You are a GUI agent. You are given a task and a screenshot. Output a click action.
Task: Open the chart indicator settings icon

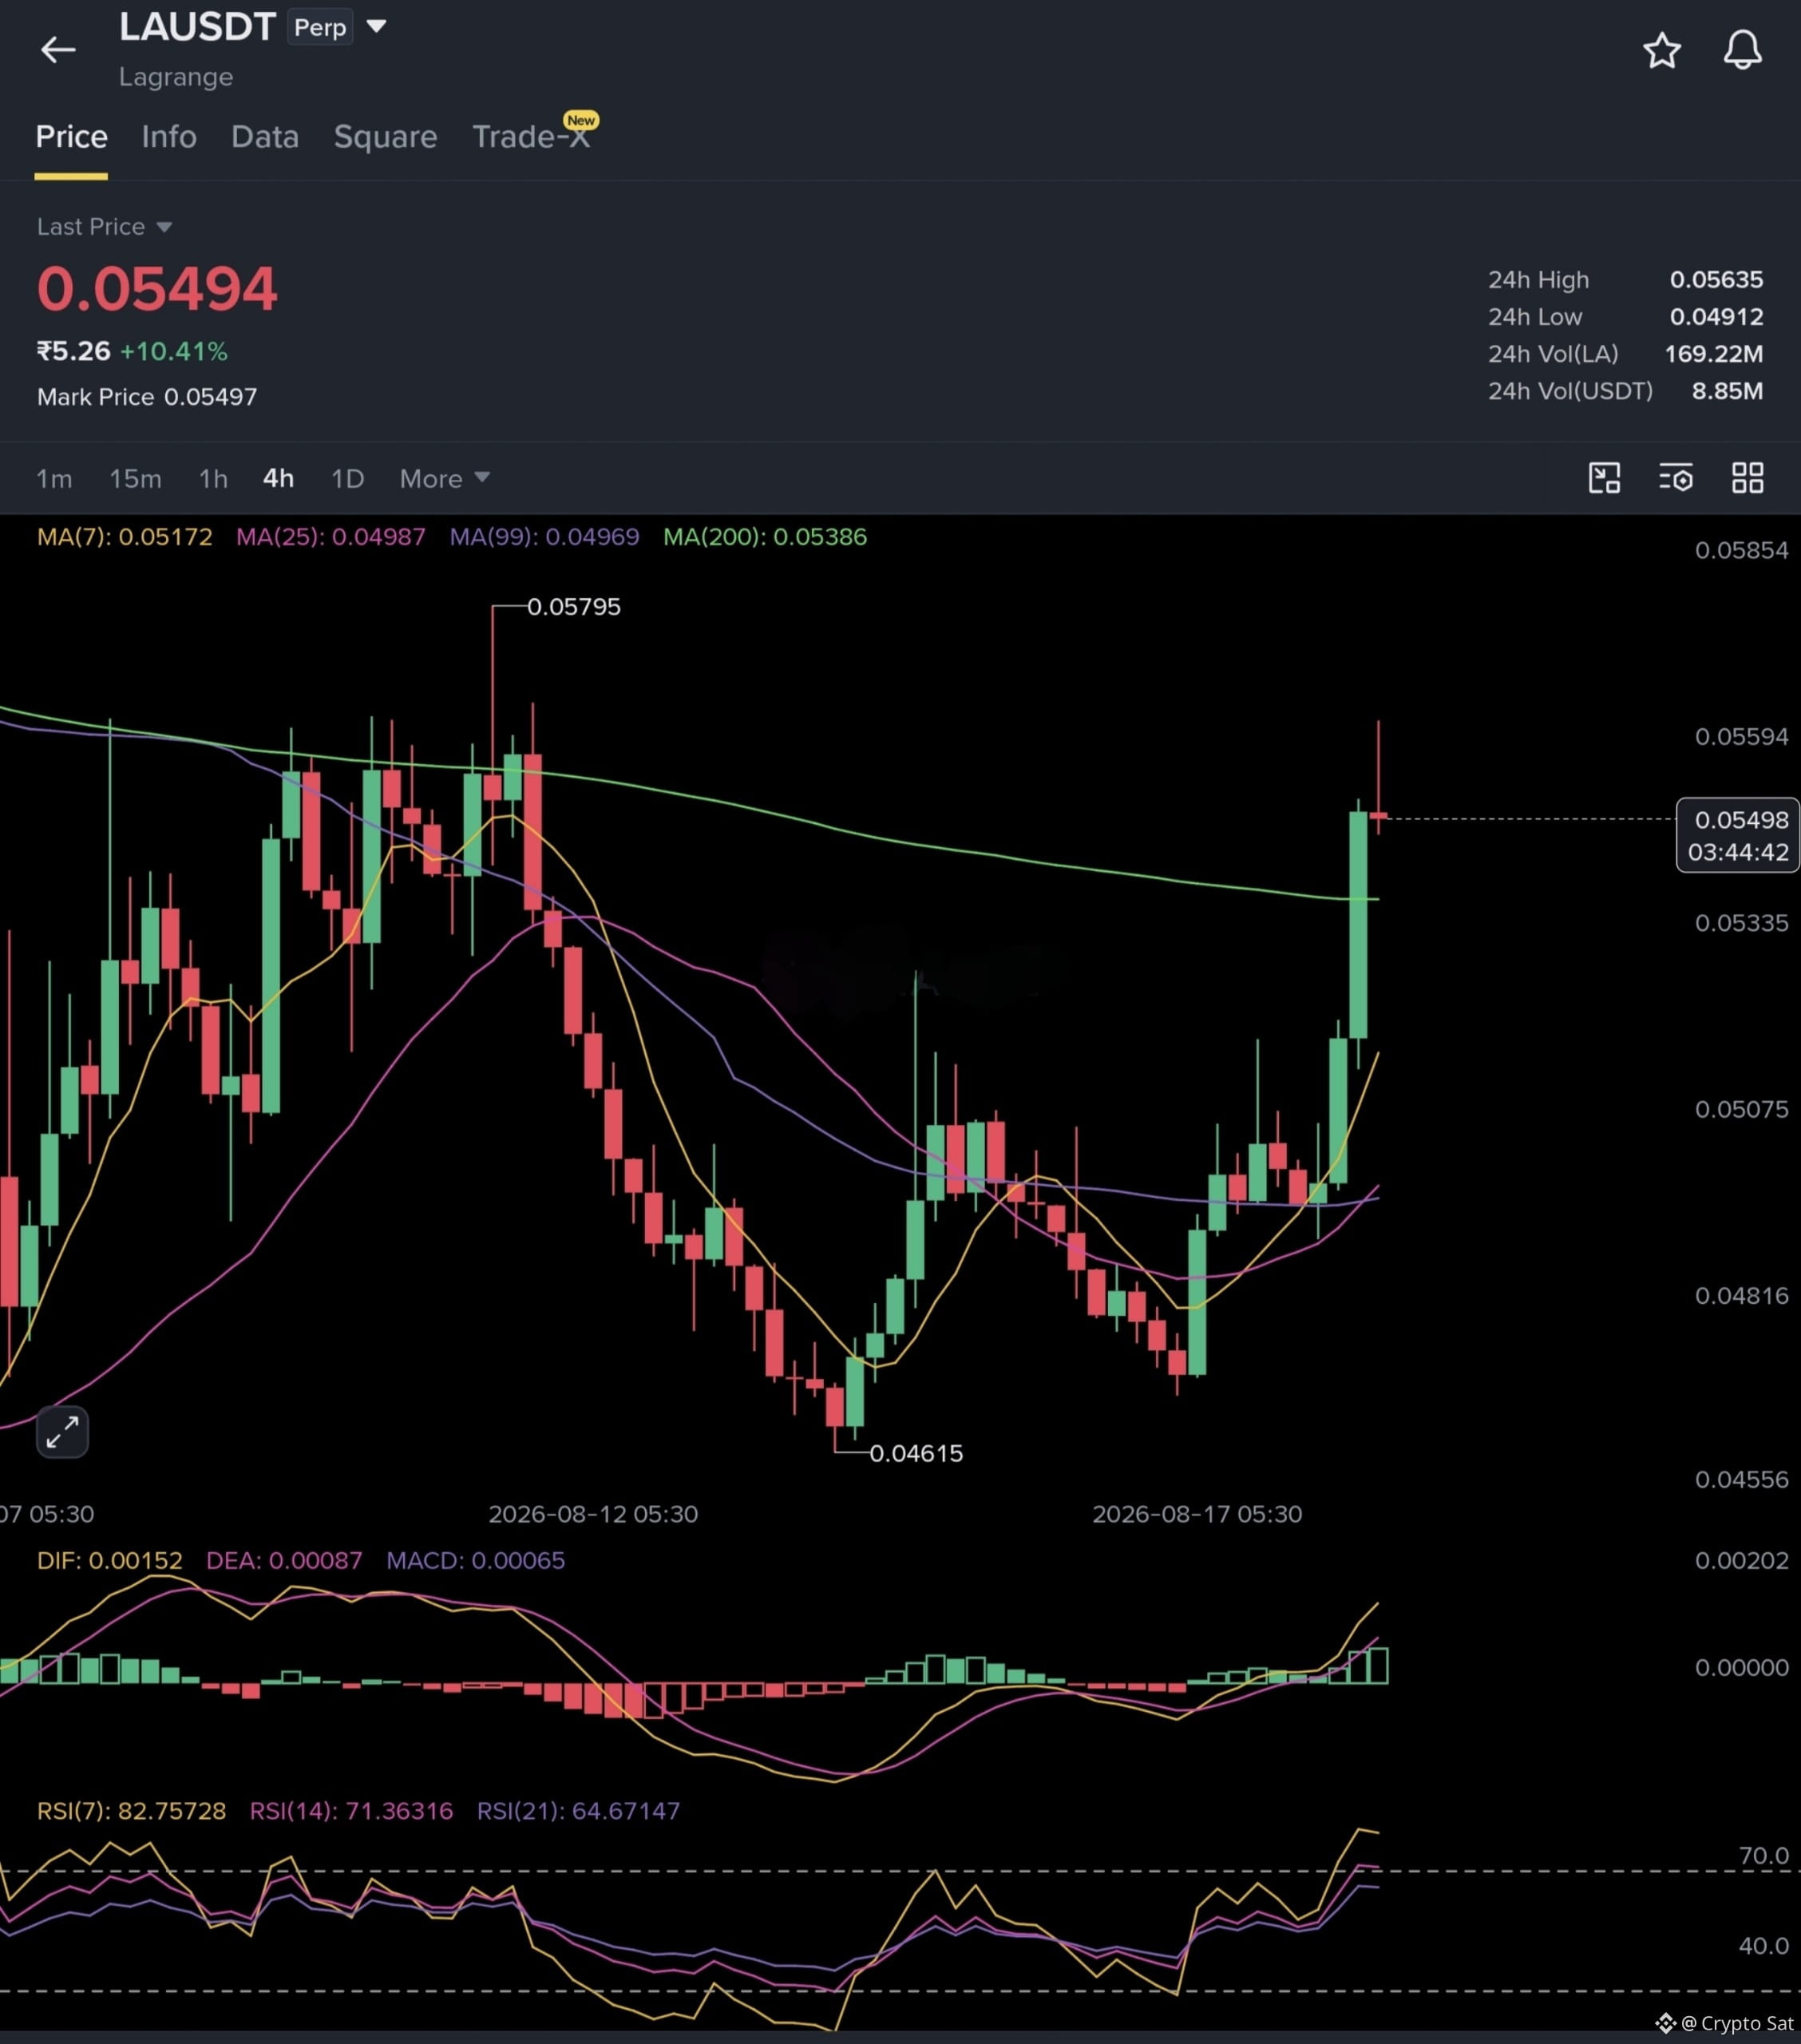coord(1676,478)
